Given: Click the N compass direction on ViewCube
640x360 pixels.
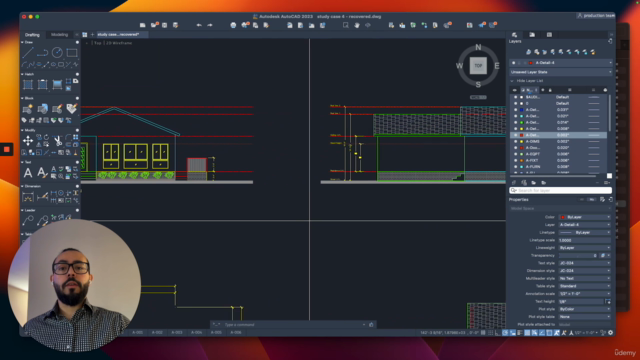Looking at the screenshot, I should pyautogui.click(x=478, y=47).
